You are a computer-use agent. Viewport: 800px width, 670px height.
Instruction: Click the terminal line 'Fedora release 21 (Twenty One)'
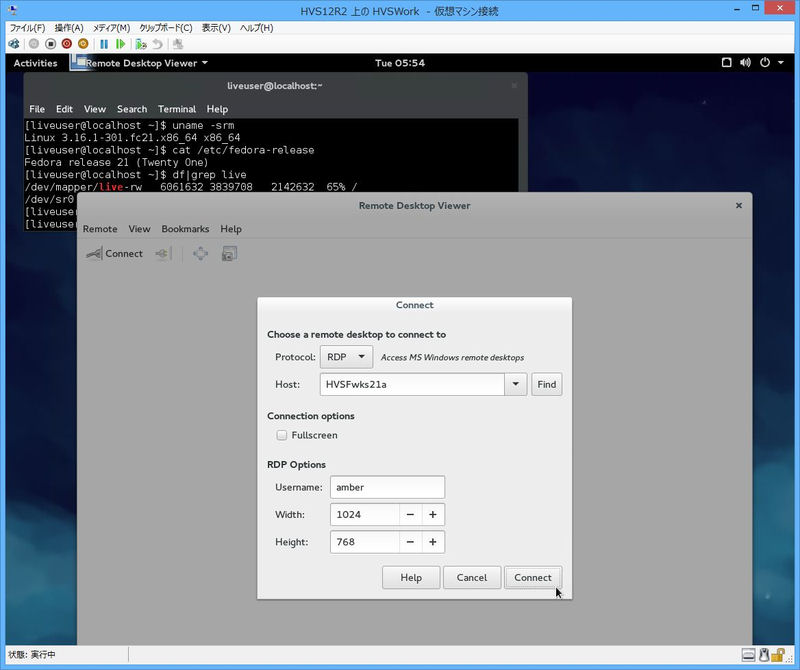116,162
